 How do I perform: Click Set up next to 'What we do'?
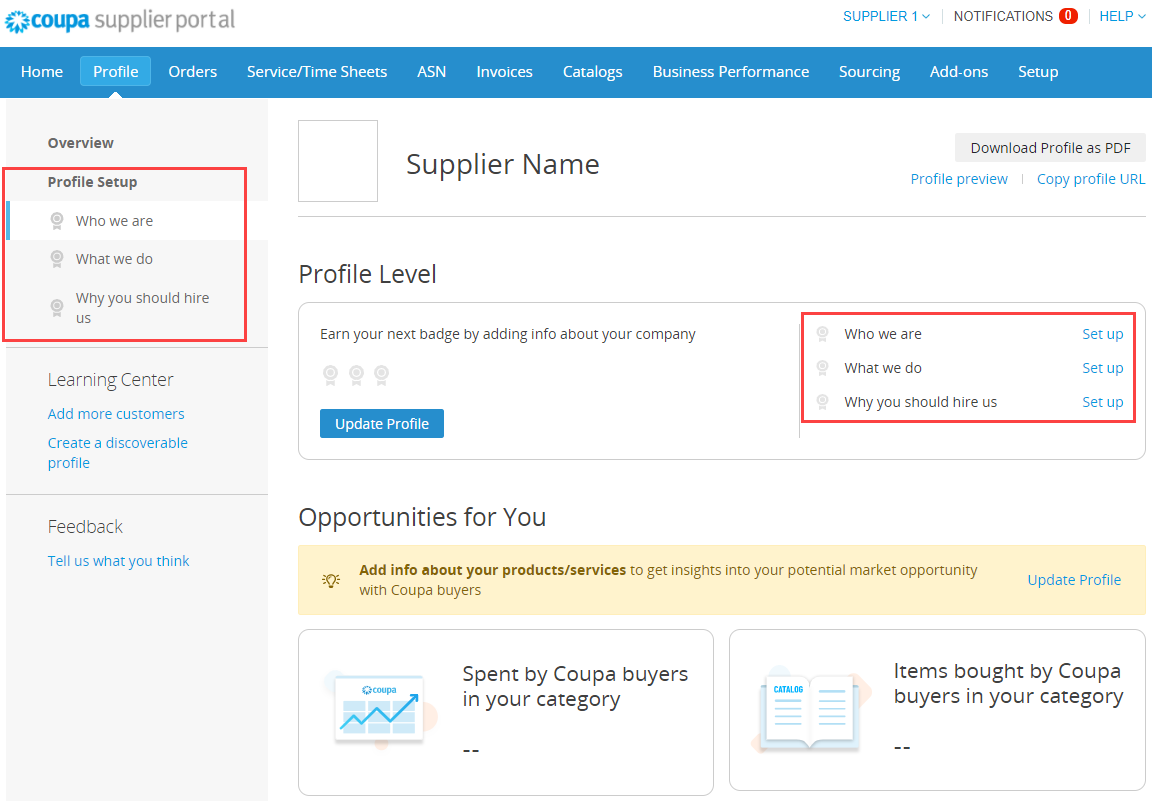coord(1102,367)
